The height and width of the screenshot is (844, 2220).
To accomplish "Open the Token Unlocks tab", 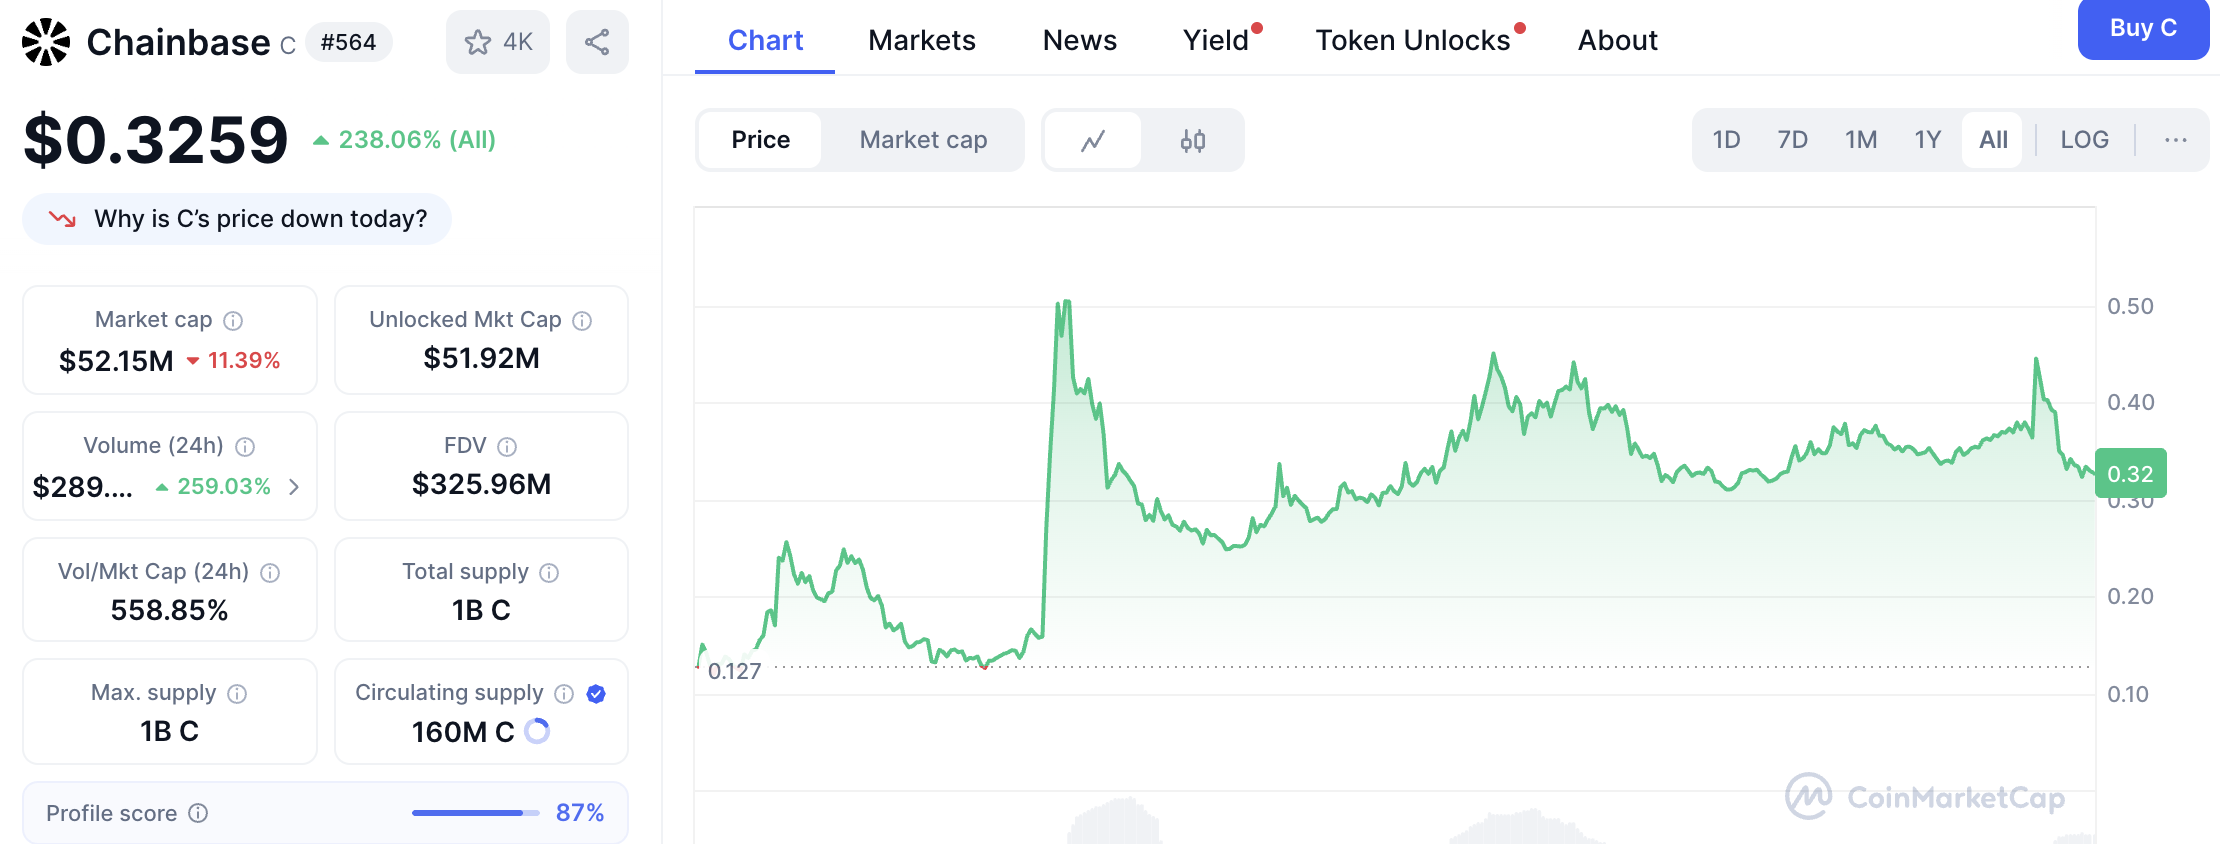I will (1413, 40).
